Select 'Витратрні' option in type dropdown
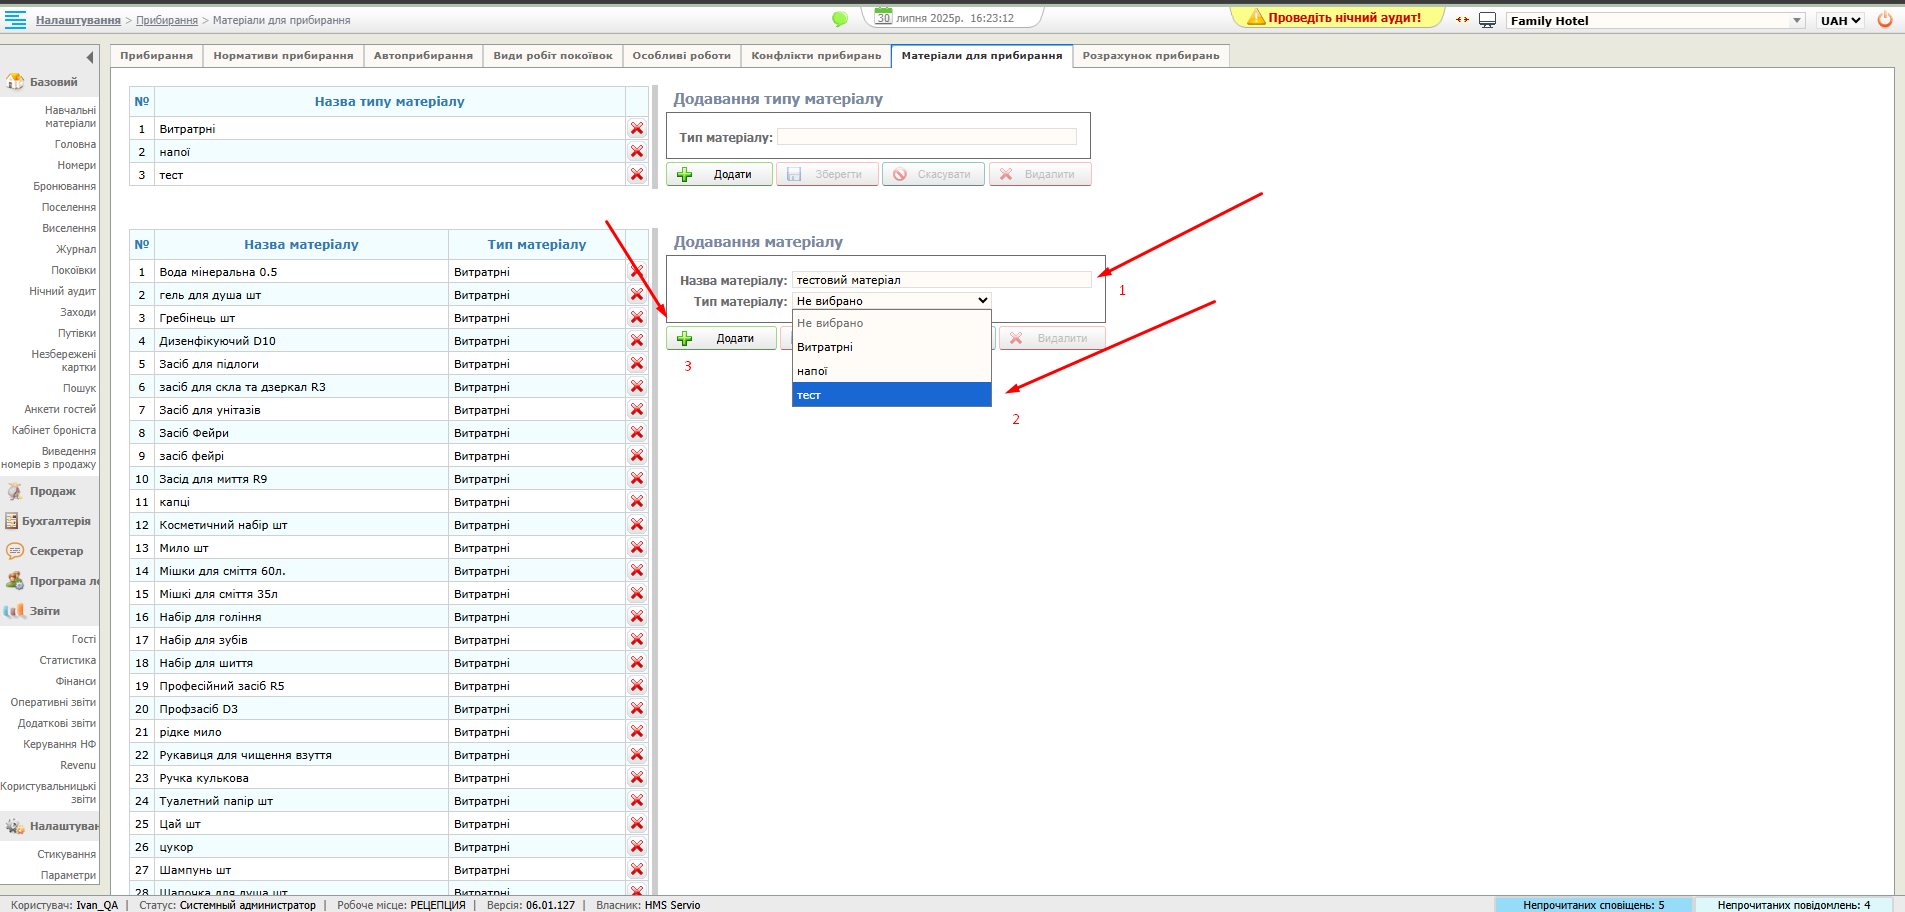The image size is (1905, 912). [825, 347]
